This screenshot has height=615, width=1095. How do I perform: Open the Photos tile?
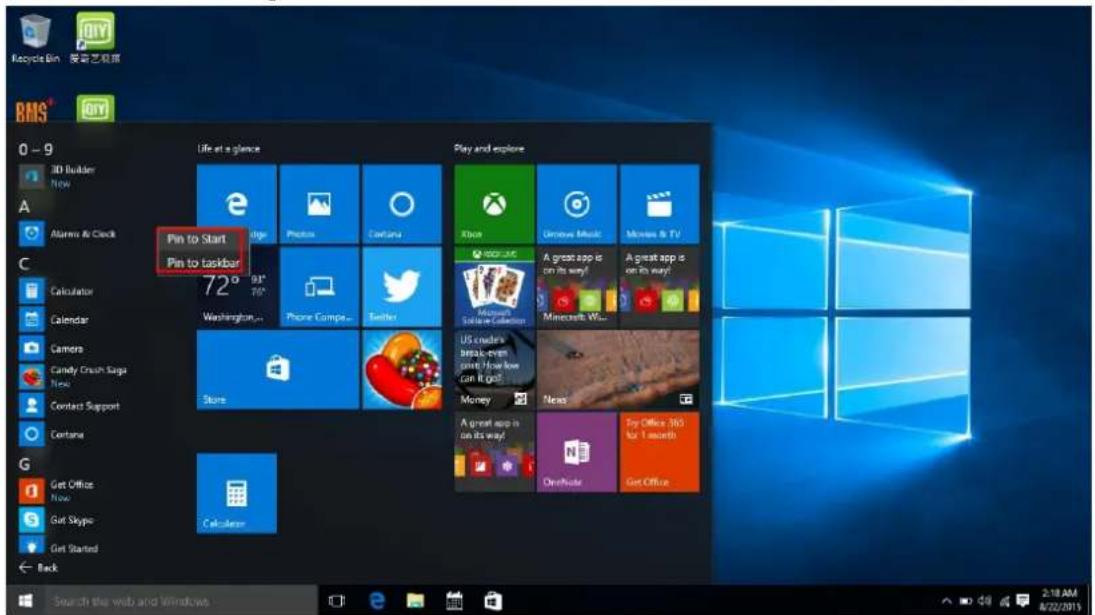(319, 204)
